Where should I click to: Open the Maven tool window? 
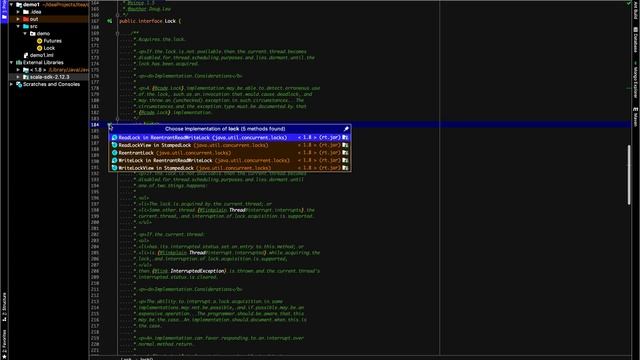point(636,118)
